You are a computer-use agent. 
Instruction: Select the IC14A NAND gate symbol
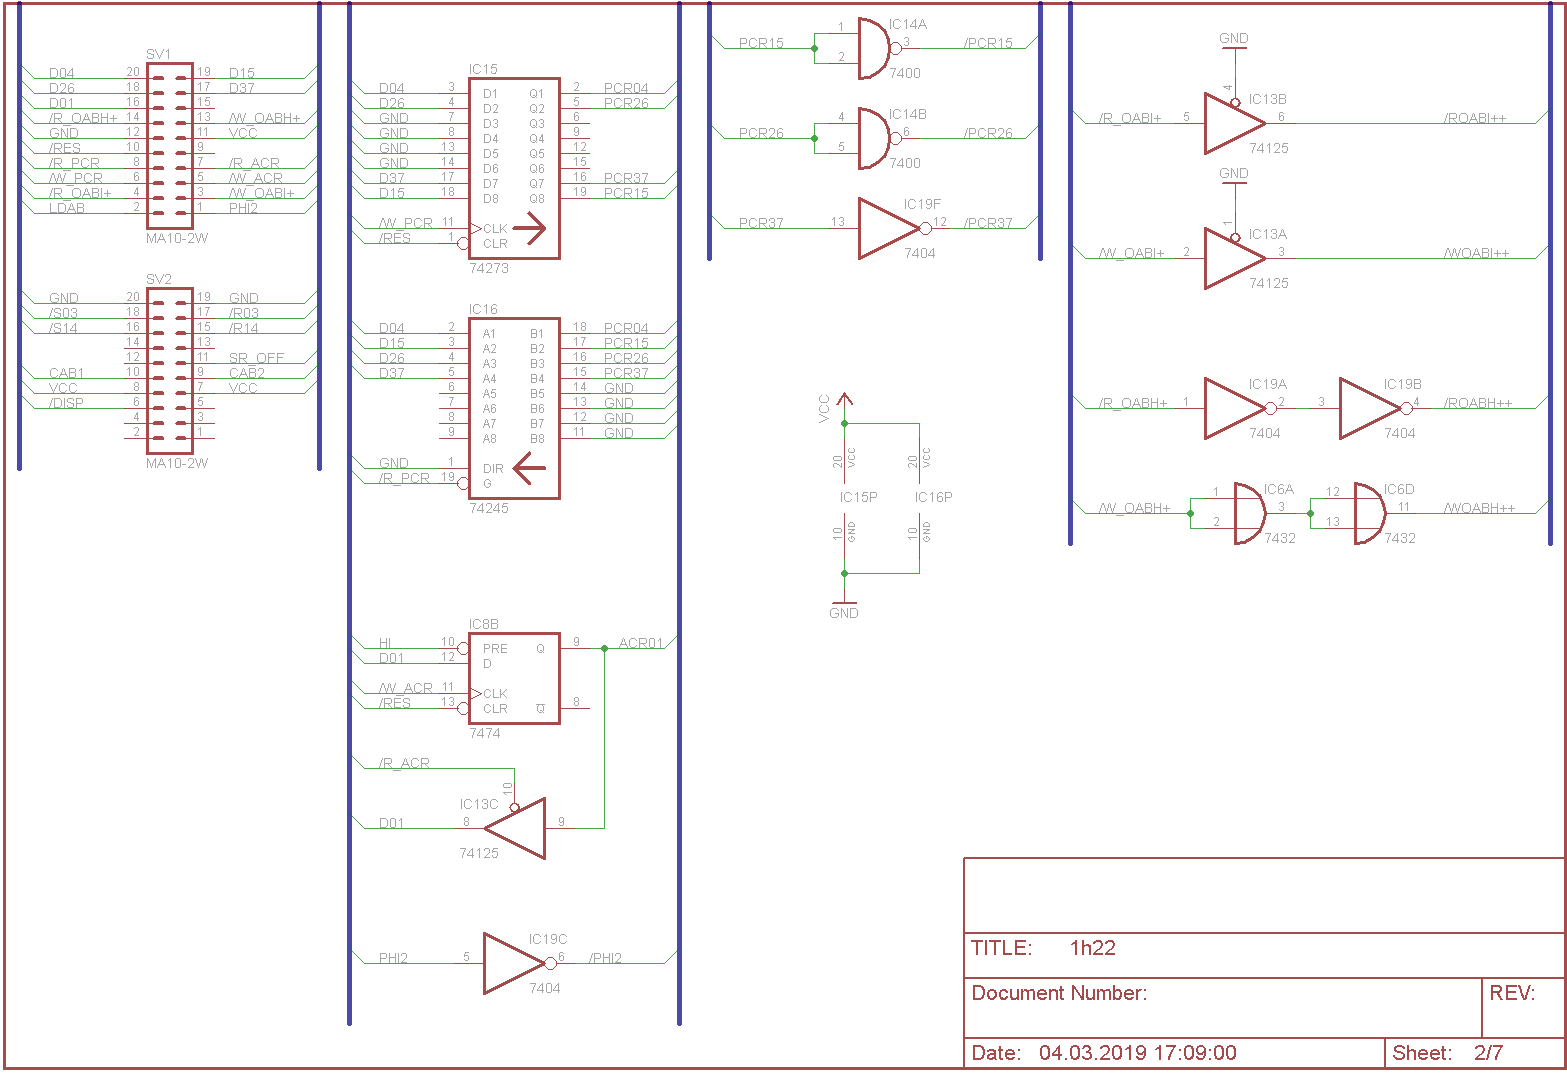[x=873, y=49]
